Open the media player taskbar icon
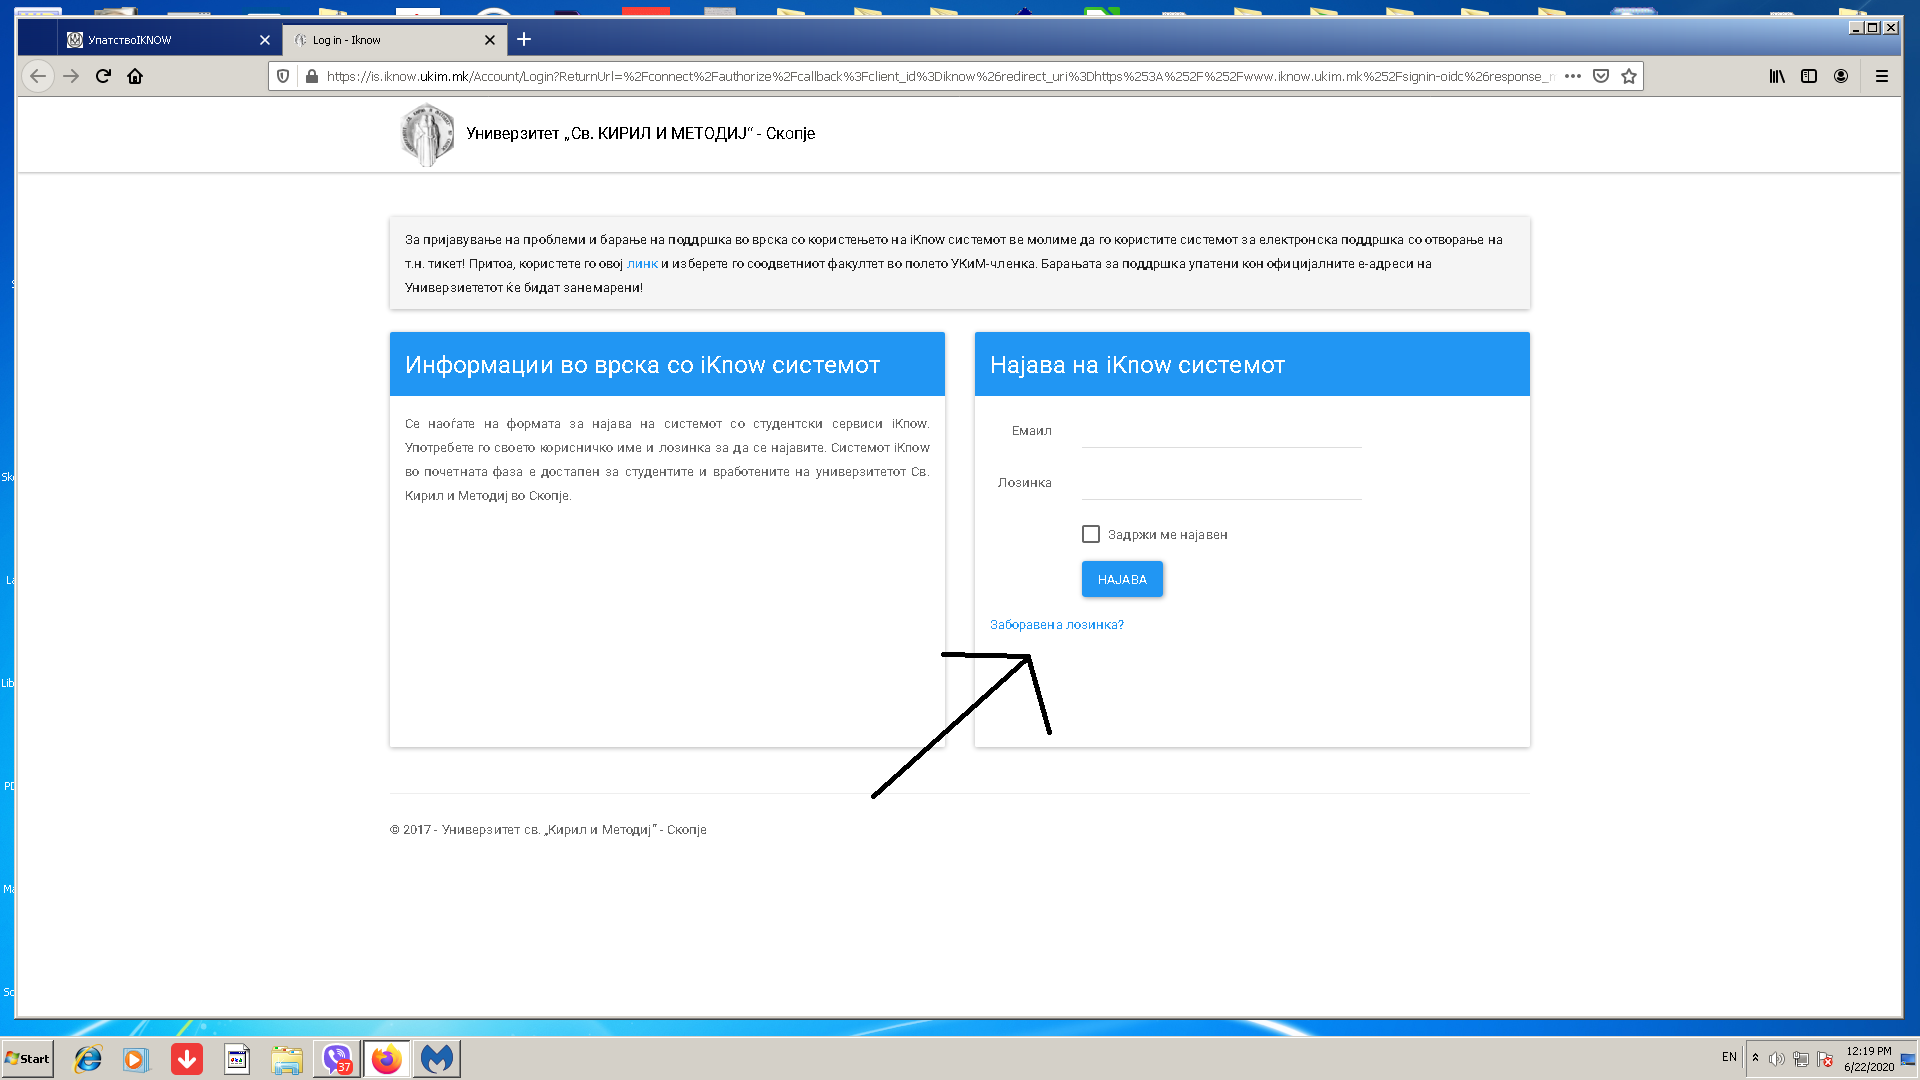This screenshot has width=1920, height=1080. click(136, 1059)
